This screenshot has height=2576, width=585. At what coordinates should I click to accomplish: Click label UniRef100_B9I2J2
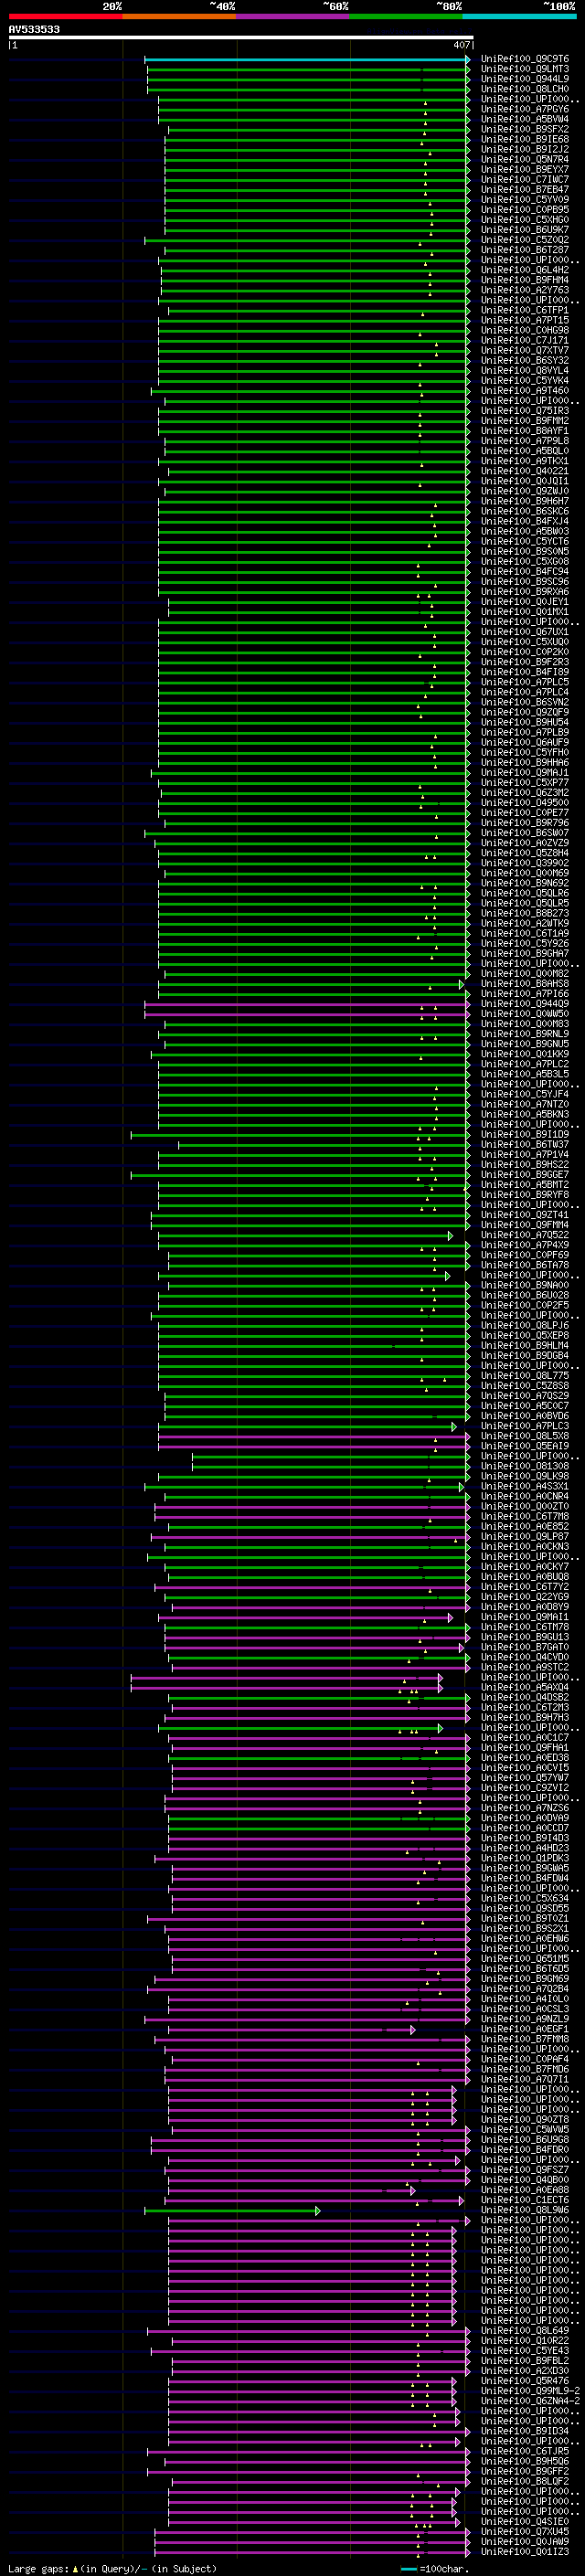pos(525,149)
